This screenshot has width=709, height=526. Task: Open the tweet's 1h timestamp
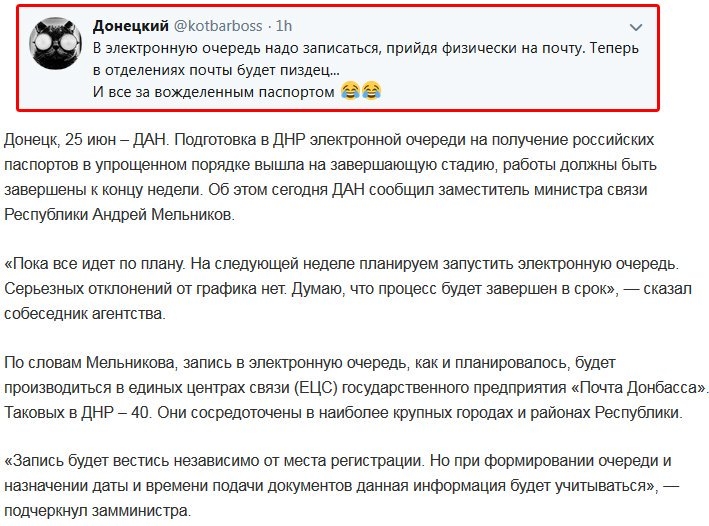[x=284, y=25]
